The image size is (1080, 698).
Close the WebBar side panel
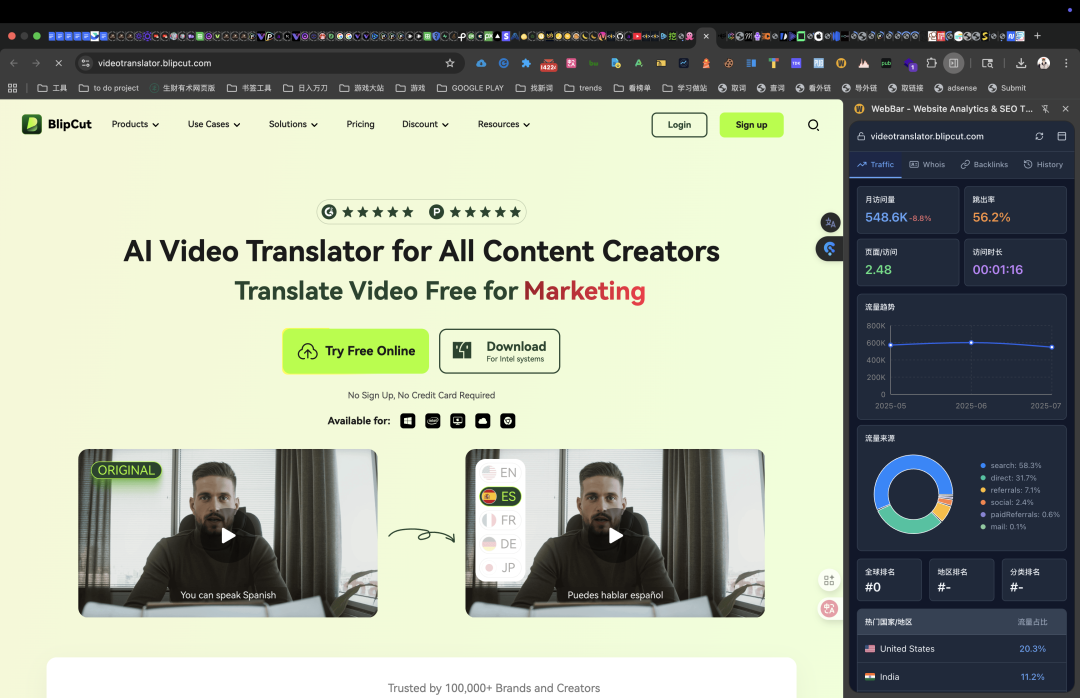click(1066, 109)
